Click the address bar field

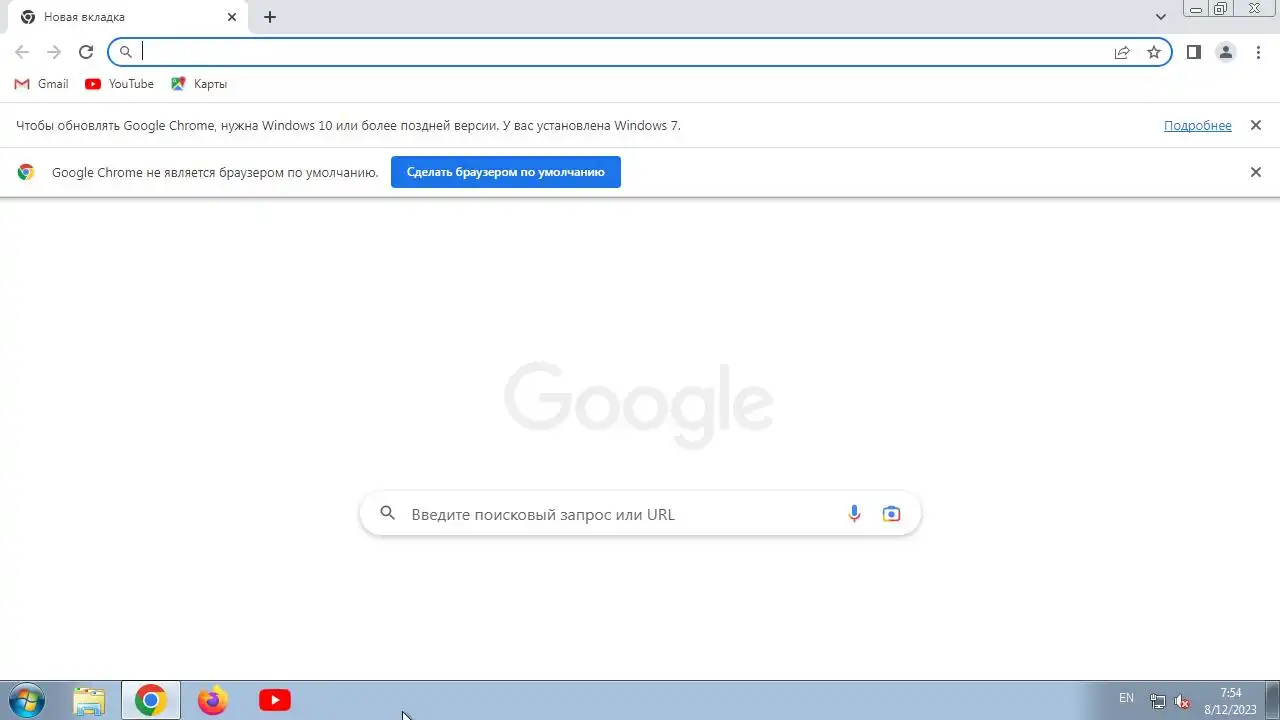pos(640,52)
